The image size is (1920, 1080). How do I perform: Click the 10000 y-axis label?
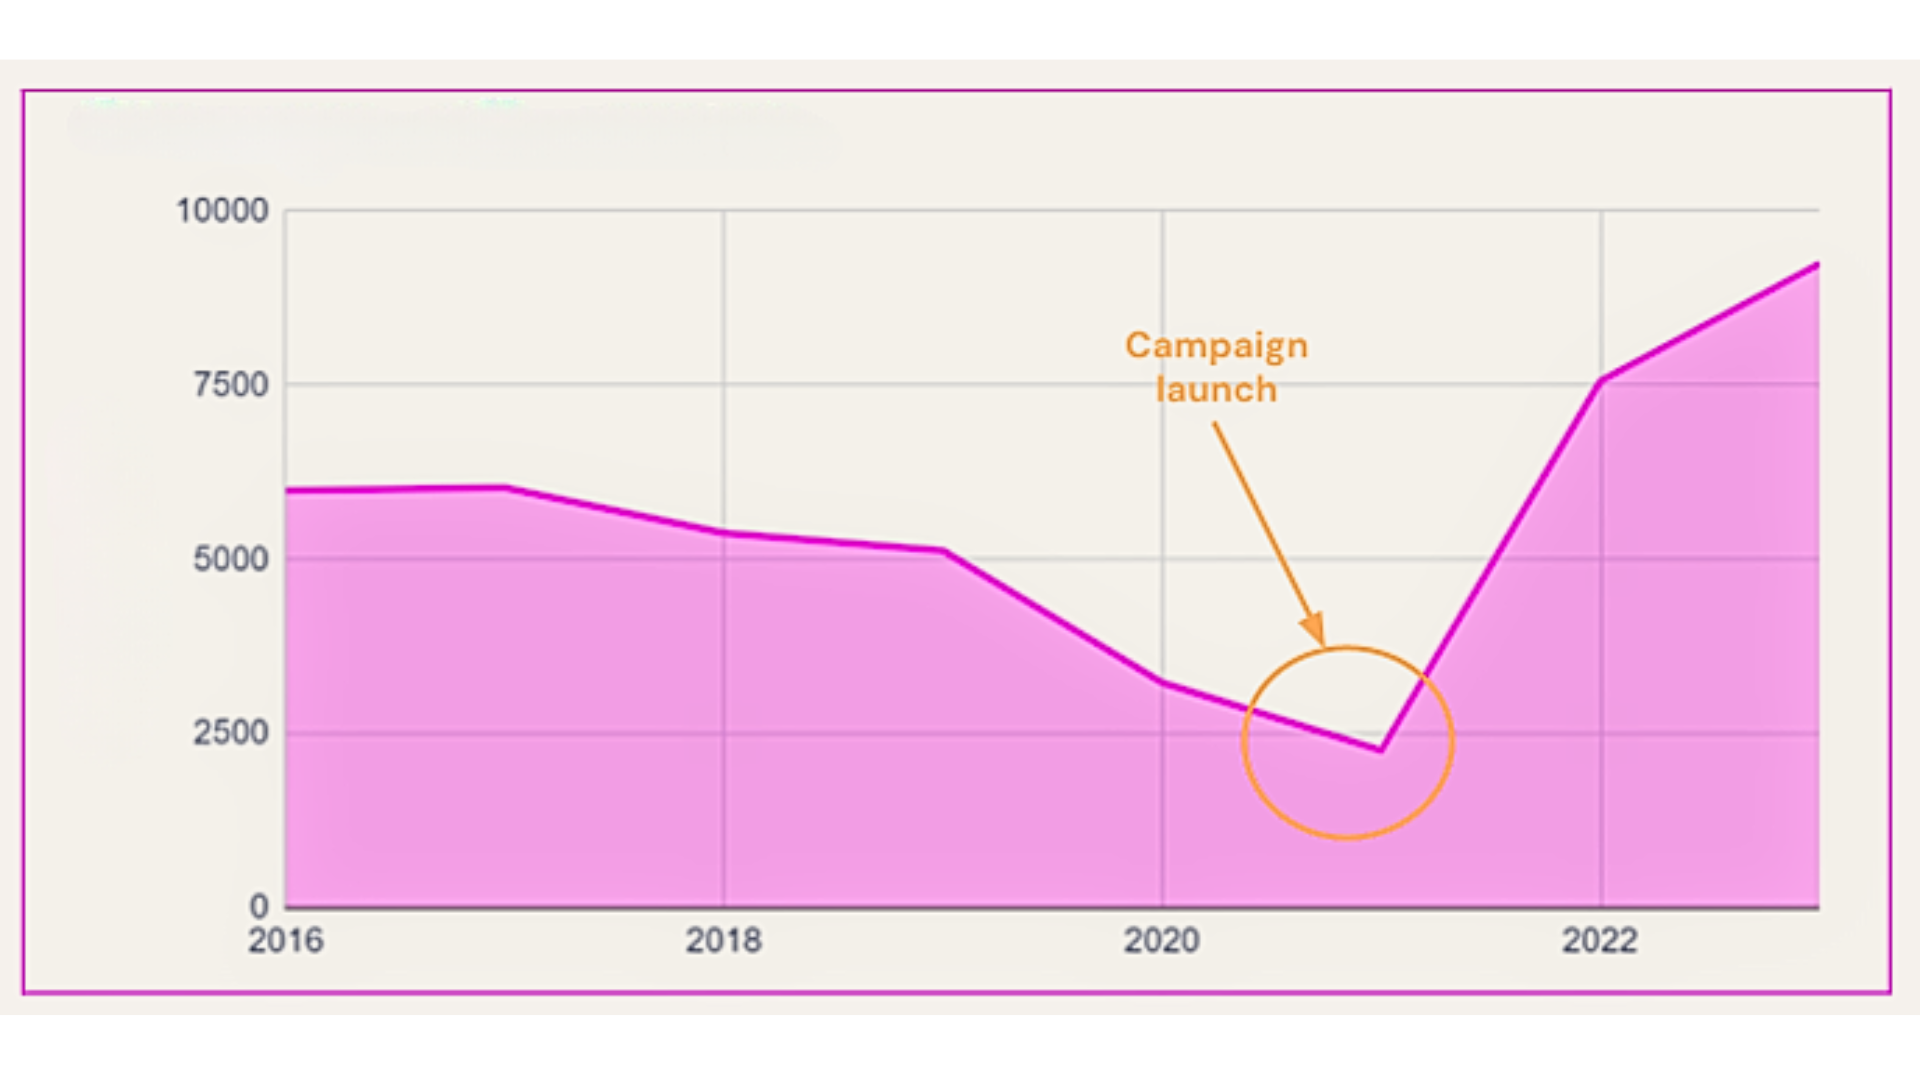click(222, 211)
